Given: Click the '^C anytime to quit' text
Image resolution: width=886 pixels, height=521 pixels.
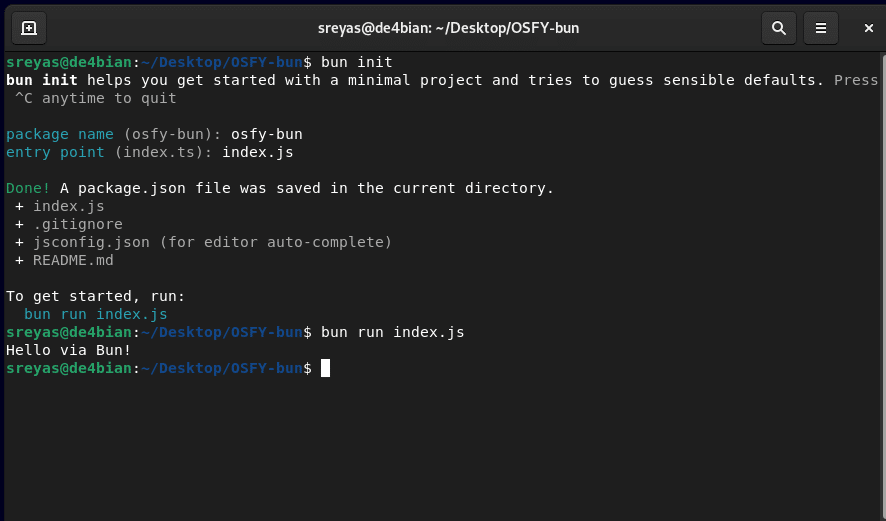Looking at the screenshot, I should coord(95,98).
